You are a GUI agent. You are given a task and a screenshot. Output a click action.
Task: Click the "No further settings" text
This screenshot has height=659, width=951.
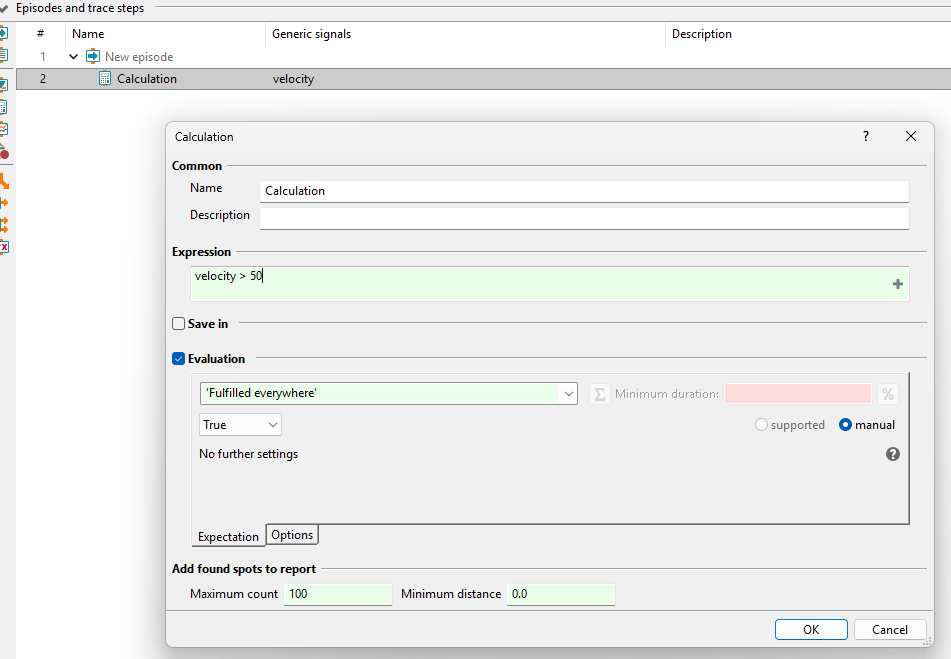tap(249, 454)
